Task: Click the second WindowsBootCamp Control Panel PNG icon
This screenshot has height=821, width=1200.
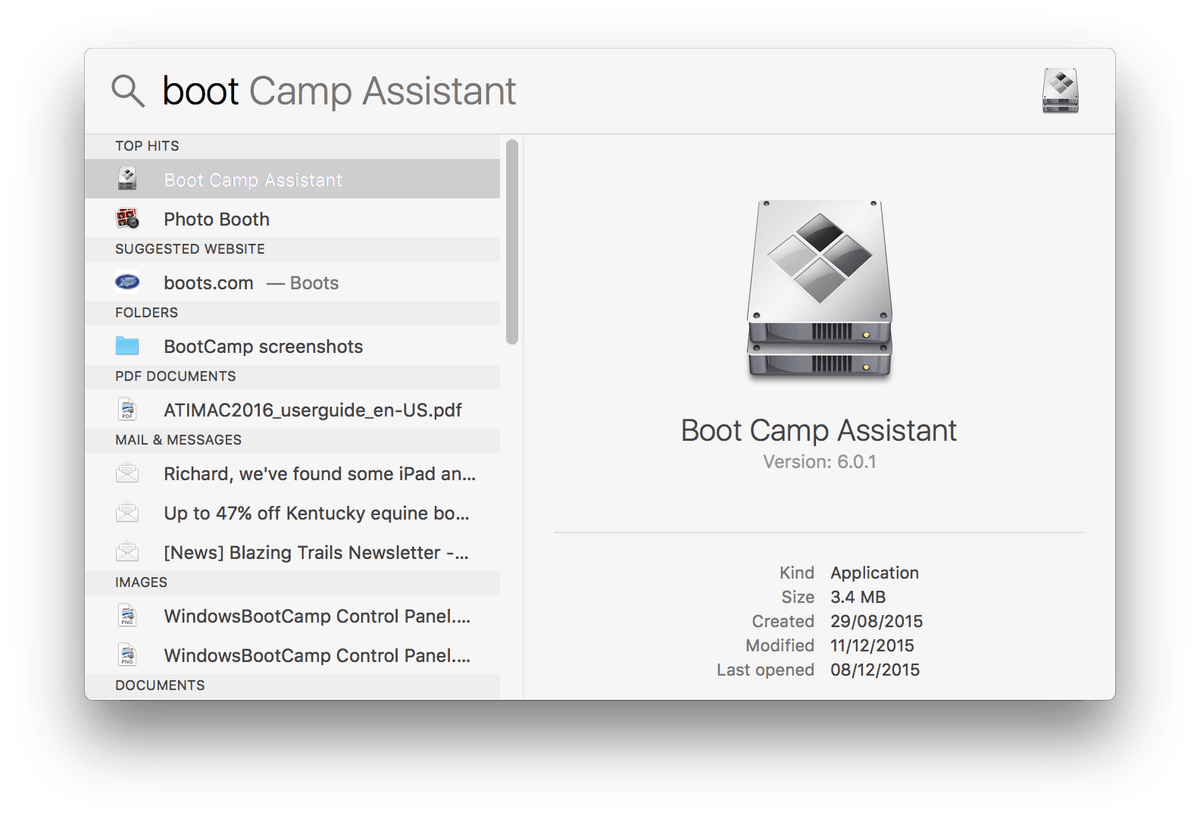Action: click(127, 656)
